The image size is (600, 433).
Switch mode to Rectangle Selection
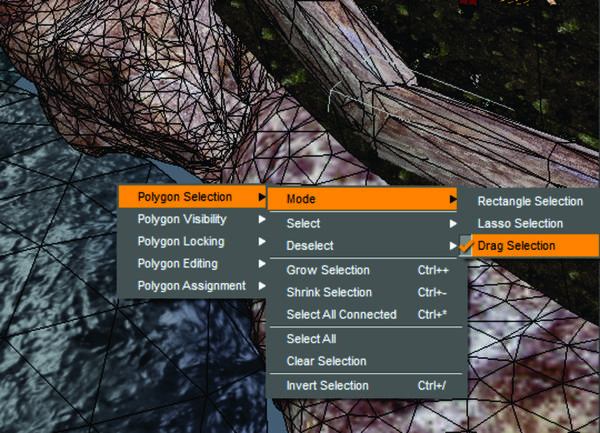pyautogui.click(x=530, y=201)
